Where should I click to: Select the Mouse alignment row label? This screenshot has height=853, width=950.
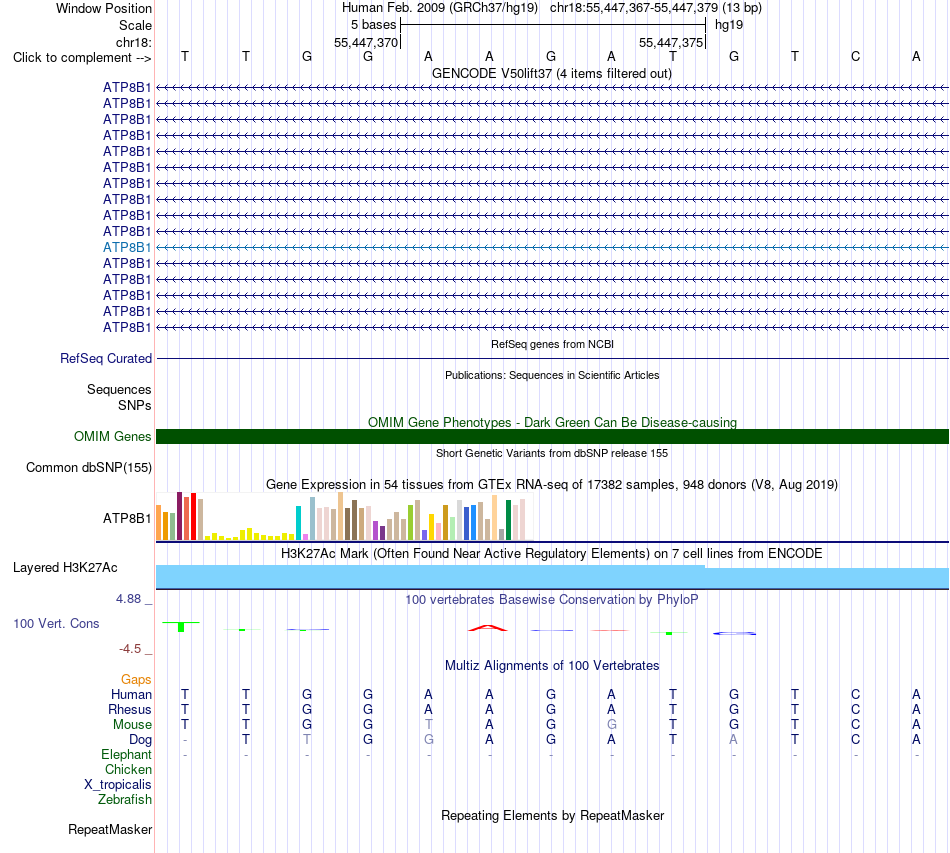click(x=132, y=725)
